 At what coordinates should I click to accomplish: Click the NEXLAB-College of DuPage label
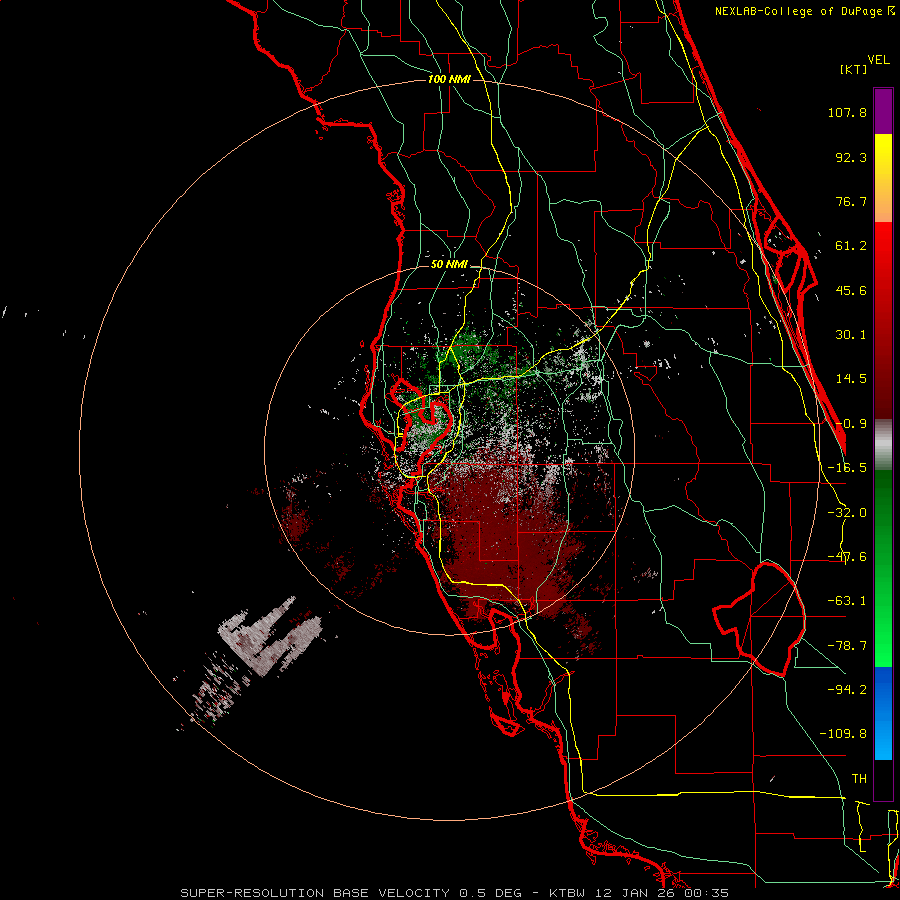coord(805,11)
